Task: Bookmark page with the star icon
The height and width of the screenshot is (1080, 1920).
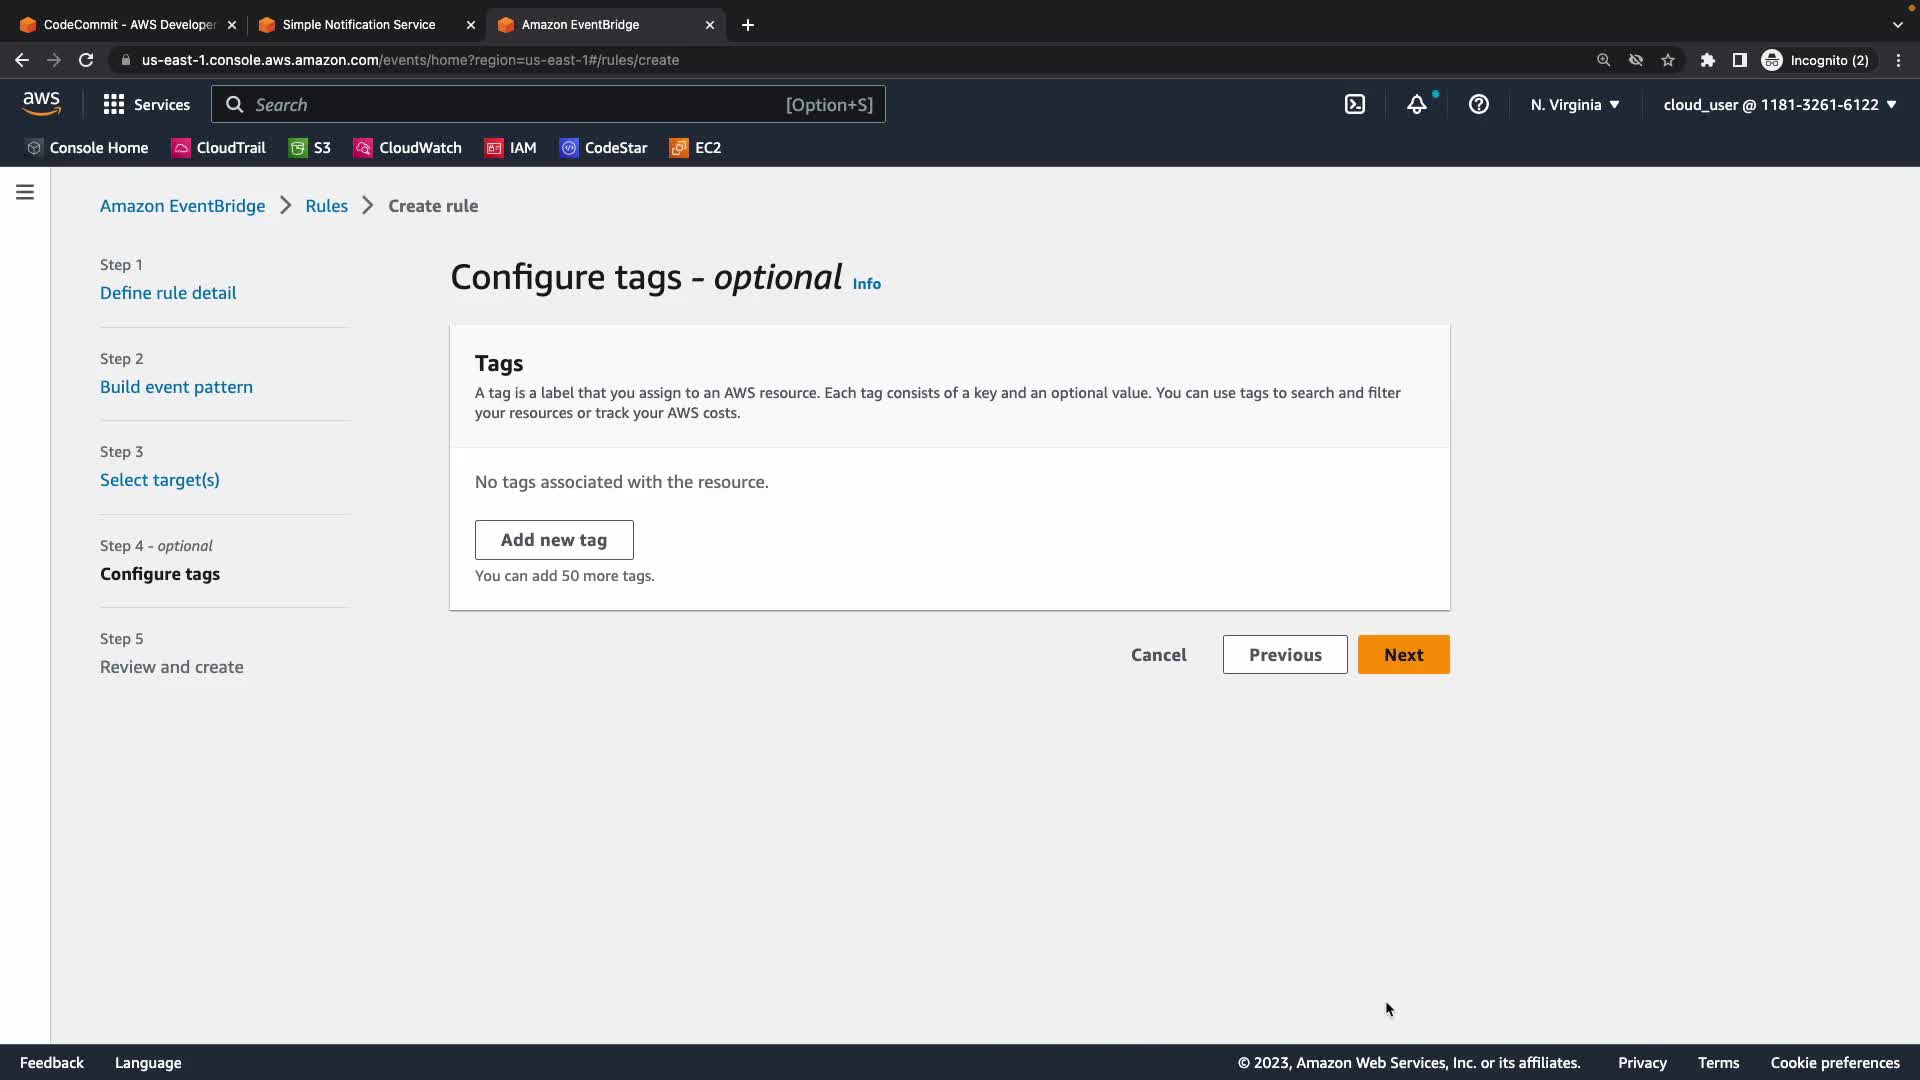Action: pyautogui.click(x=1668, y=60)
